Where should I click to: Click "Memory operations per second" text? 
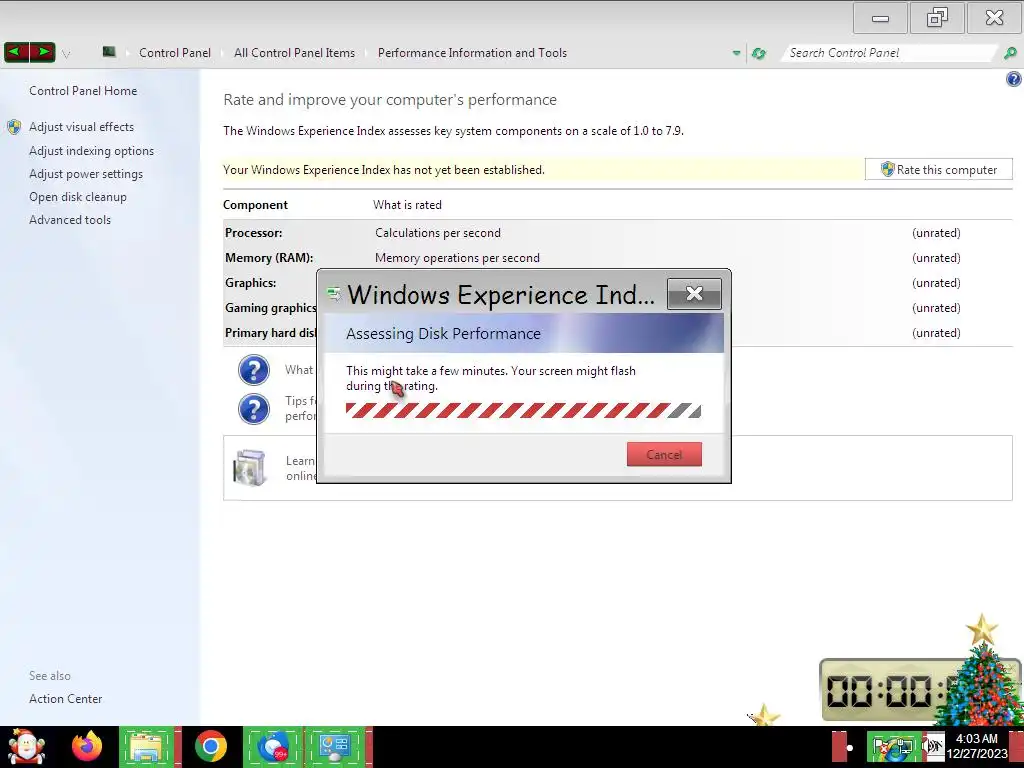457,258
